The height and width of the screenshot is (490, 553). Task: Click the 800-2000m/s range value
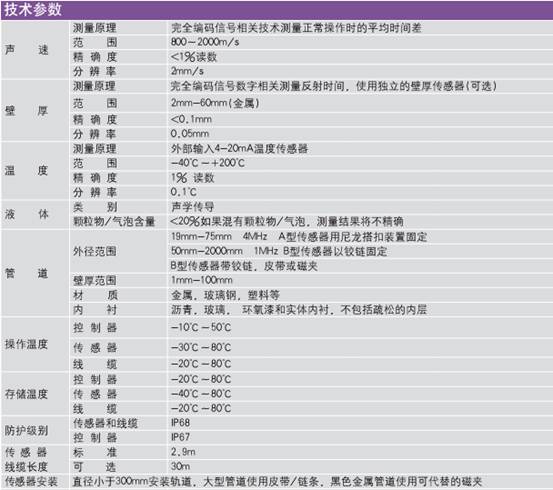click(205, 42)
